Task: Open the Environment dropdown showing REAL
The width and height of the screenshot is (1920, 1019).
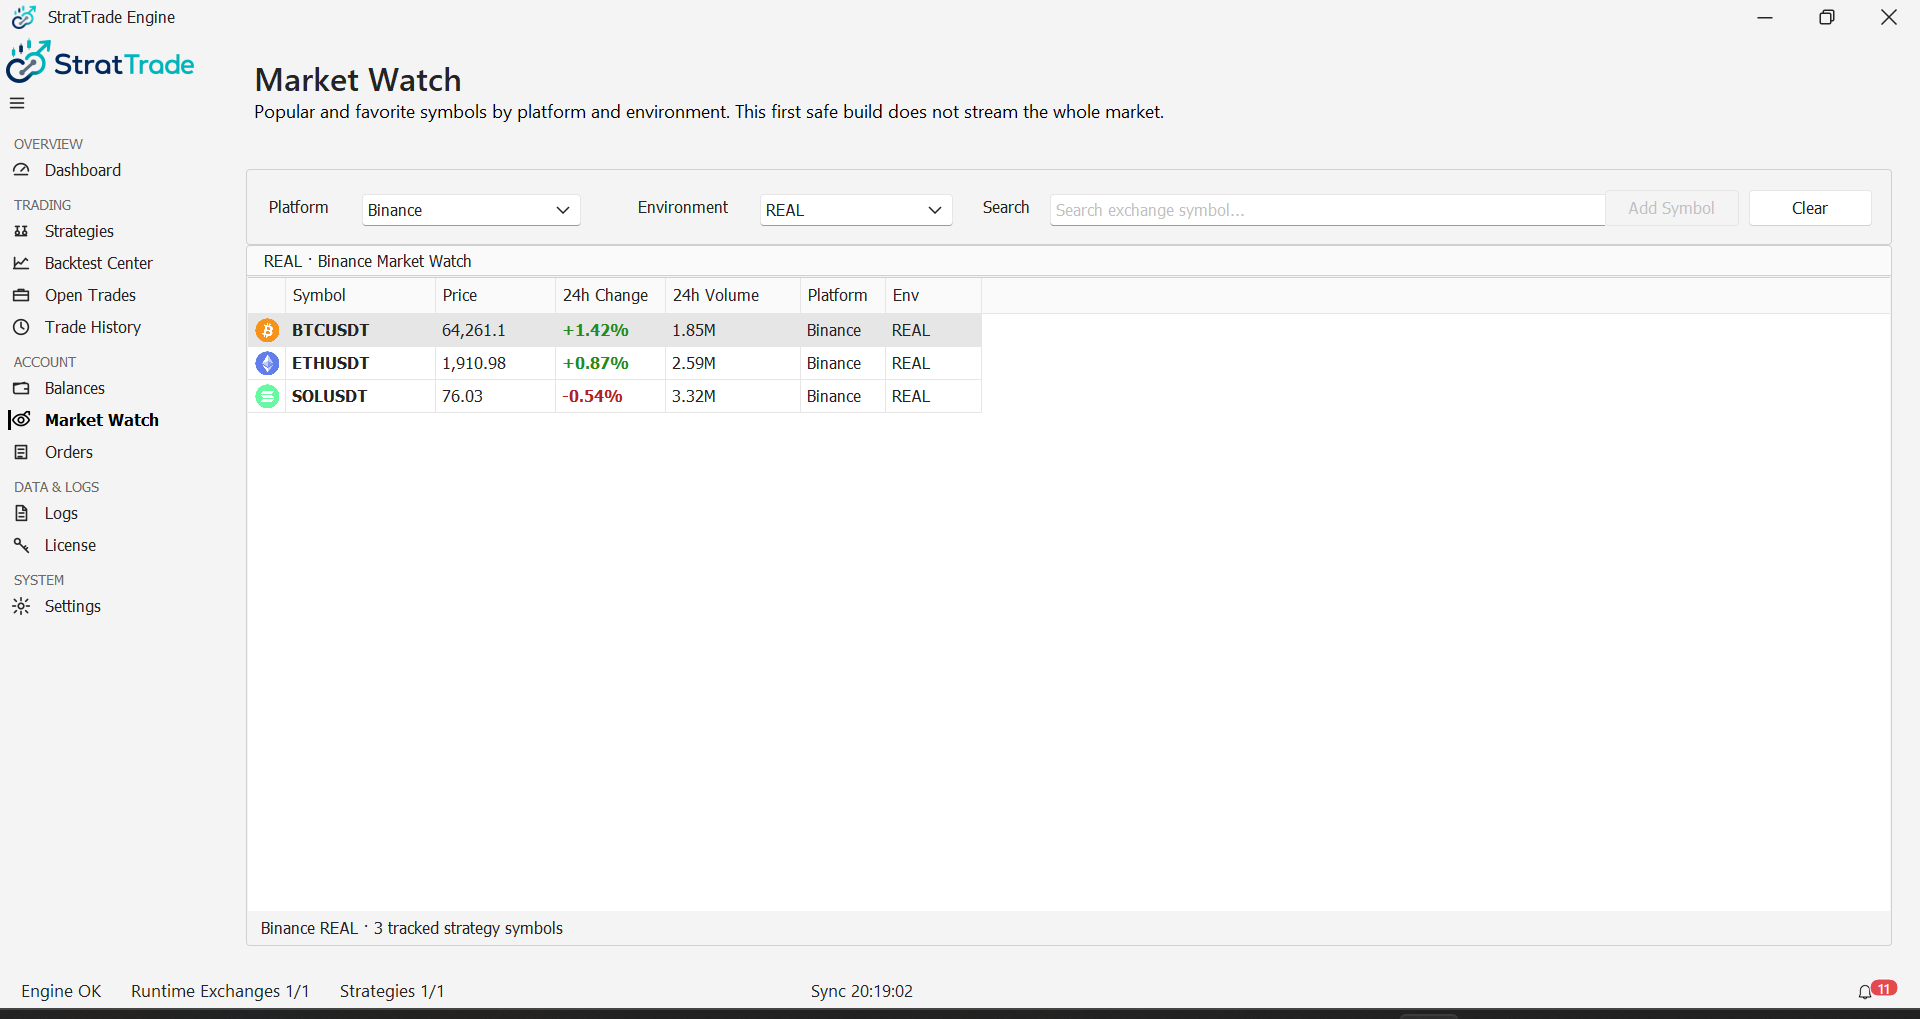Action: tap(856, 210)
